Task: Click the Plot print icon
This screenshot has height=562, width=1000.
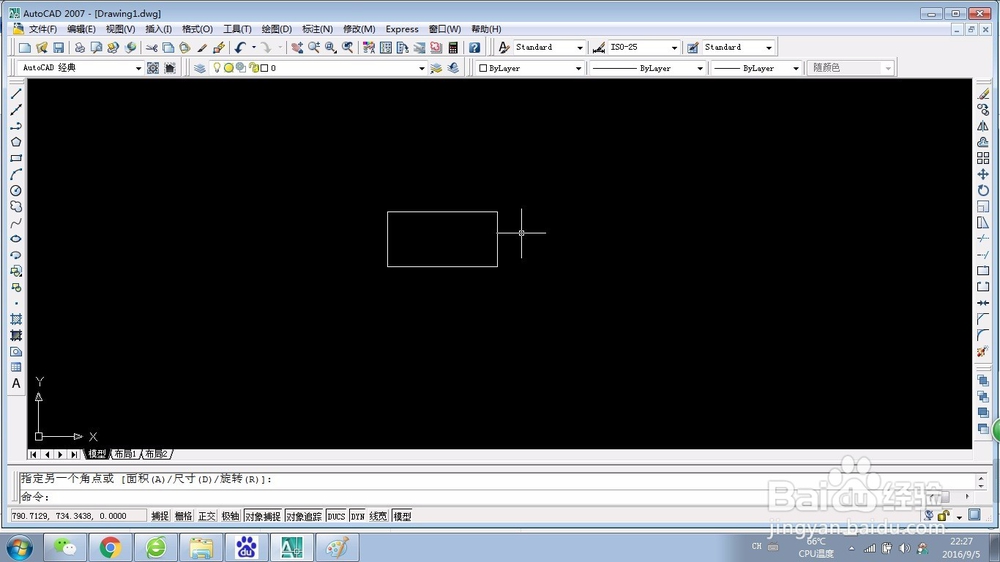Action: click(x=80, y=47)
